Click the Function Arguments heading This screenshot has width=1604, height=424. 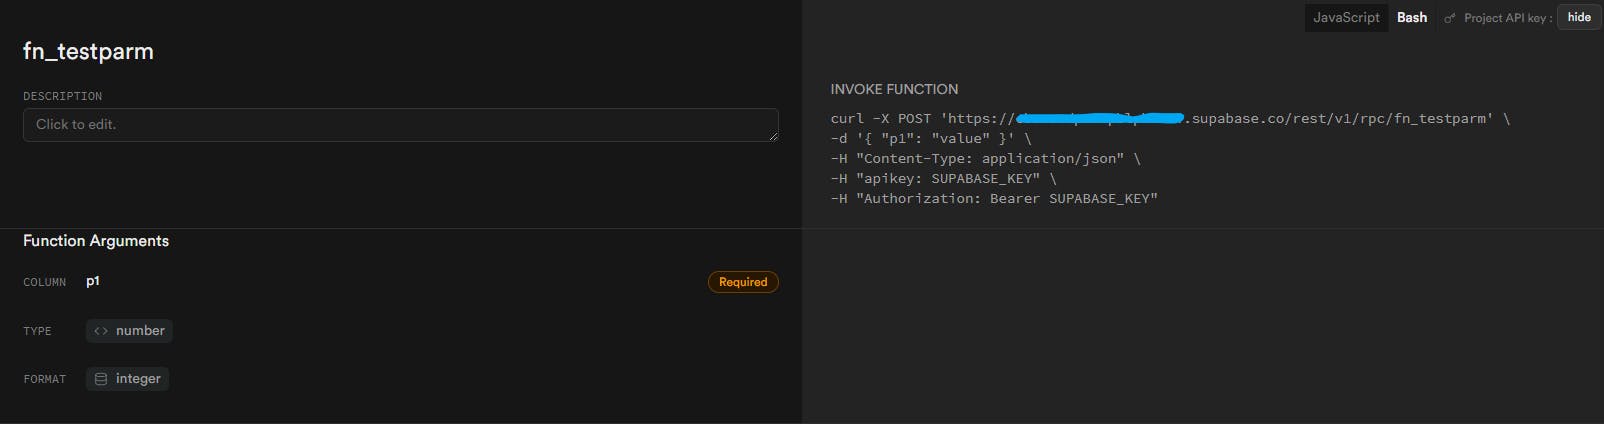click(96, 241)
